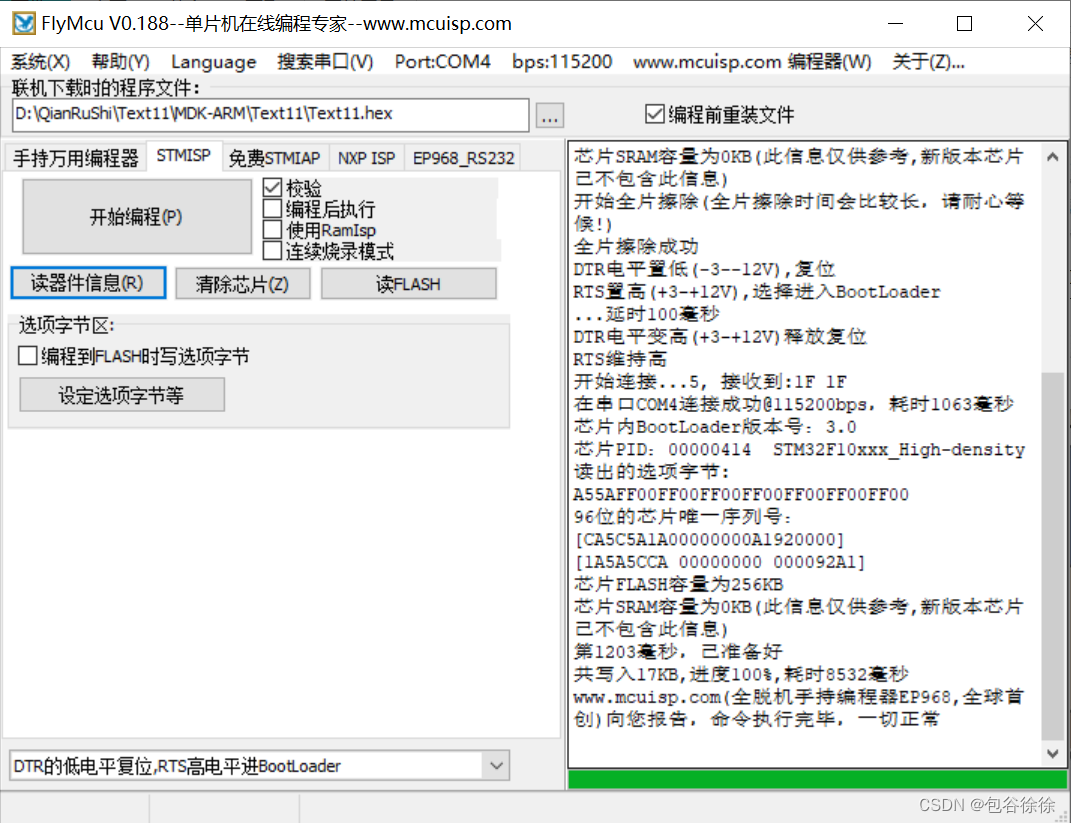Open the www.mcuisp.com 编程器(W) menu

tap(752, 62)
